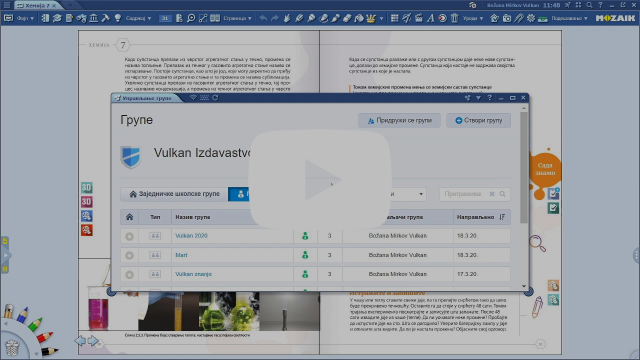The width and height of the screenshot is (640, 360).
Task: Expand the left side panel arrow
Action: point(5,255)
